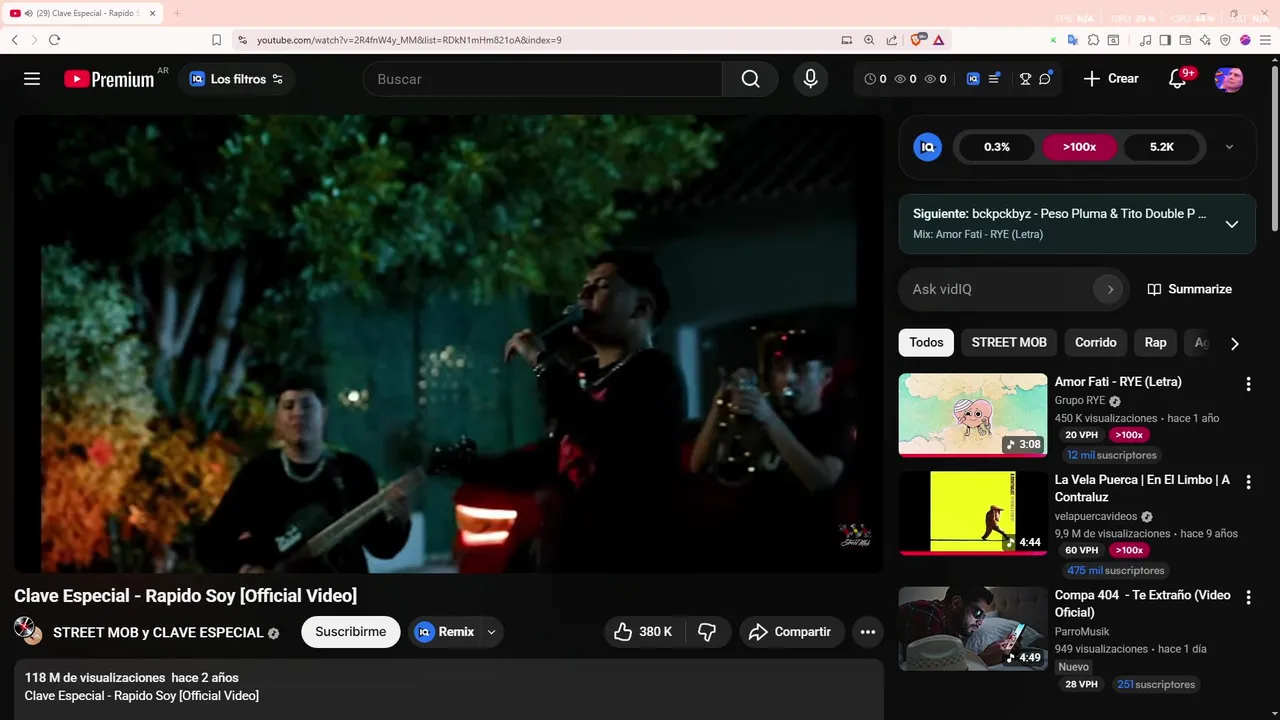Expand the vidIQ score panel chevron
This screenshot has width=1280, height=720.
(x=1229, y=147)
